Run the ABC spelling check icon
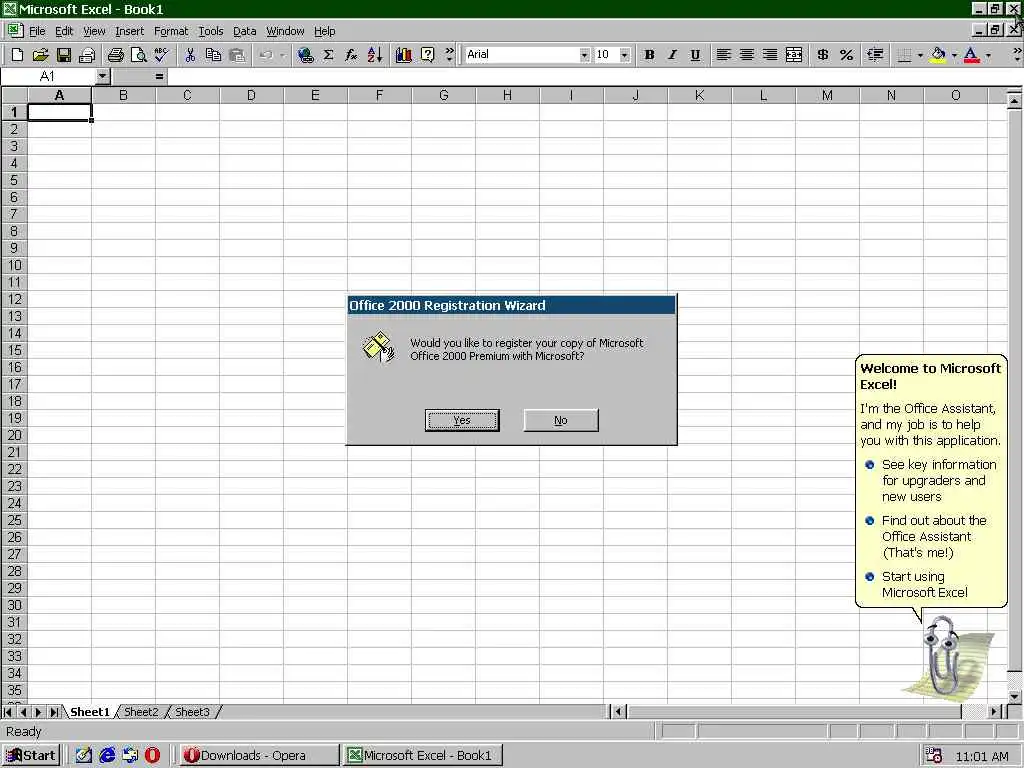This screenshot has width=1024, height=768. tap(161, 55)
